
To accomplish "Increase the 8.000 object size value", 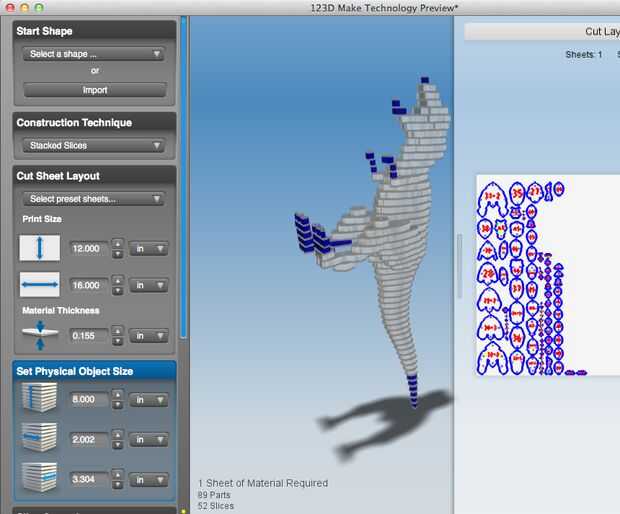I will click(x=117, y=395).
